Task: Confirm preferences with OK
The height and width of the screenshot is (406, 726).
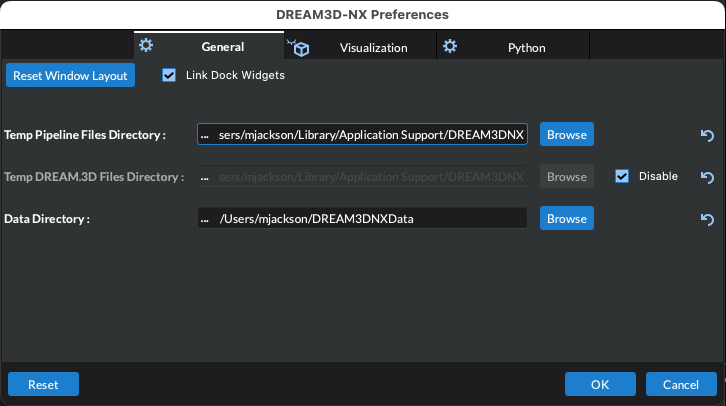Action: (x=600, y=384)
